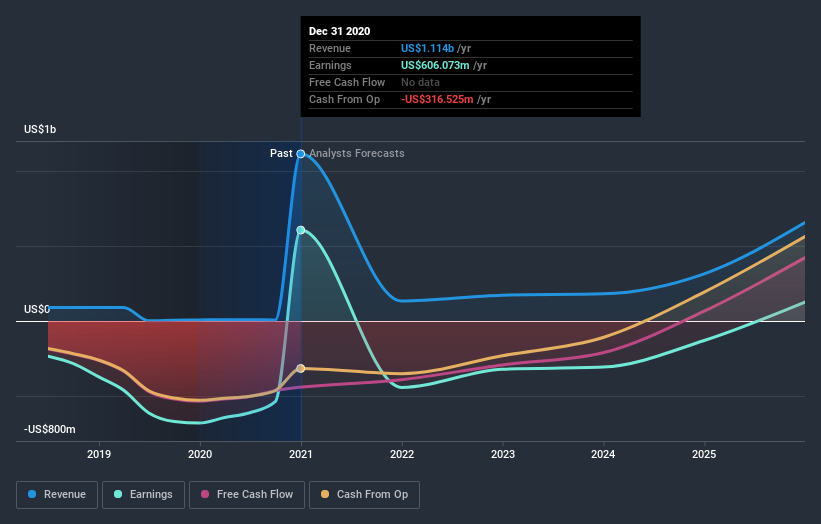The width and height of the screenshot is (821, 524).
Task: Click the 2023 x-axis label
Action: click(x=503, y=454)
